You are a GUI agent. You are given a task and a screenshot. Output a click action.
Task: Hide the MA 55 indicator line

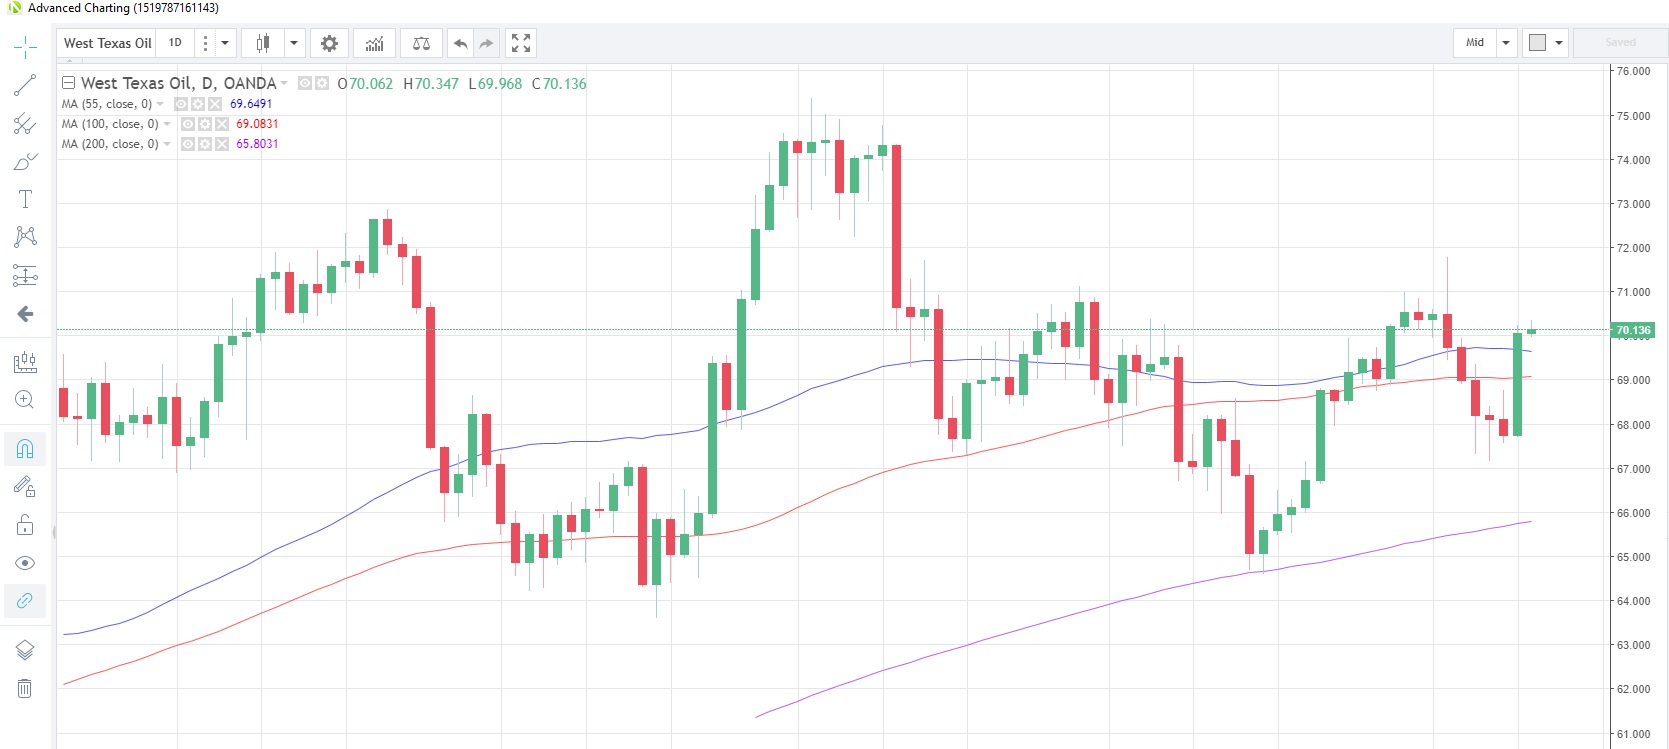tap(181, 104)
